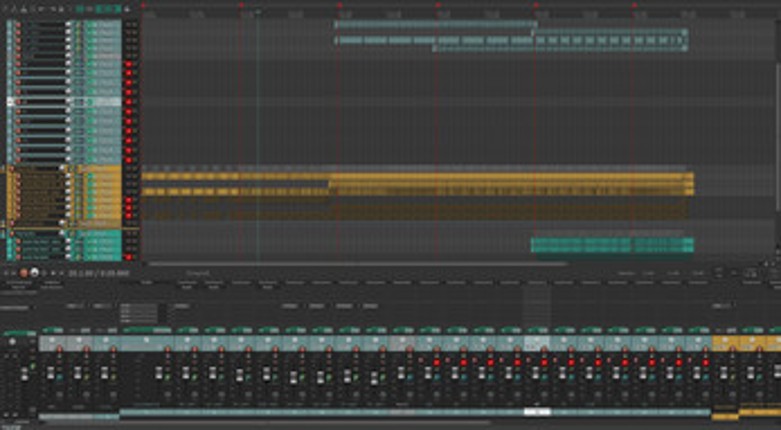Click the fader of the highlighted mixer channel
This screenshot has width=781, height=430.
(534, 373)
